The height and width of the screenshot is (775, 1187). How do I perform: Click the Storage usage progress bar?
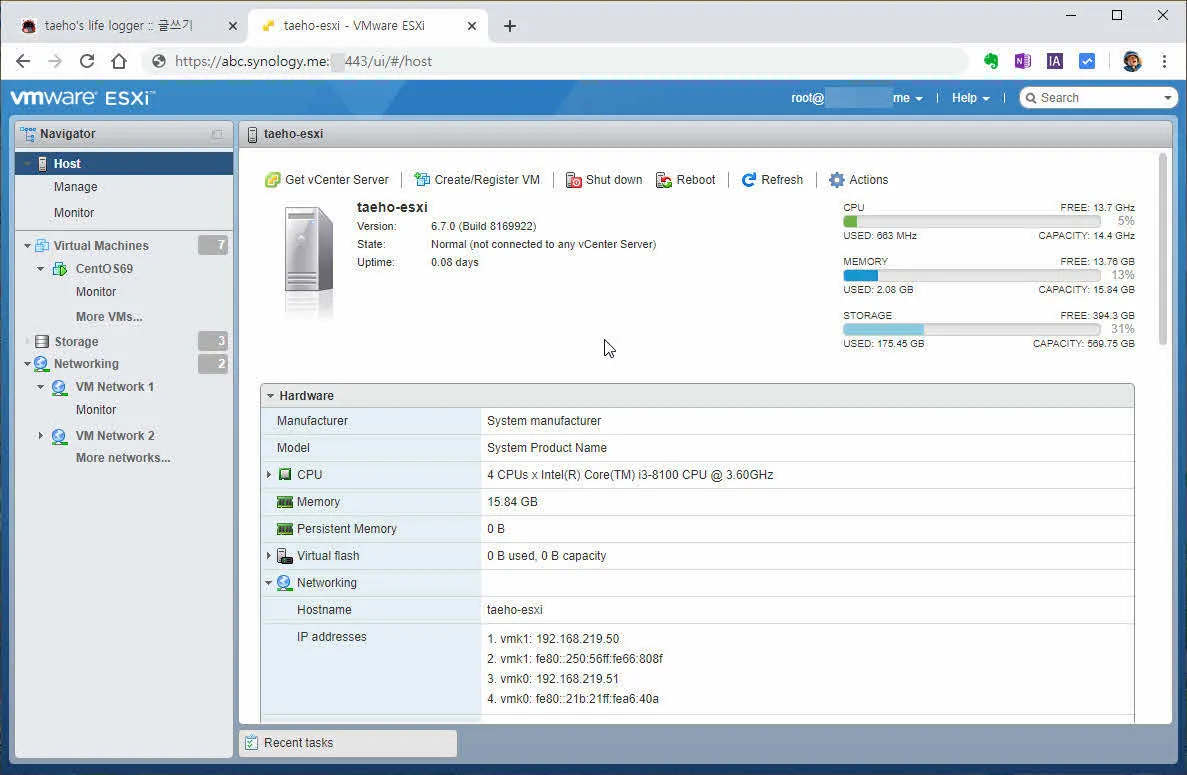[971, 329]
